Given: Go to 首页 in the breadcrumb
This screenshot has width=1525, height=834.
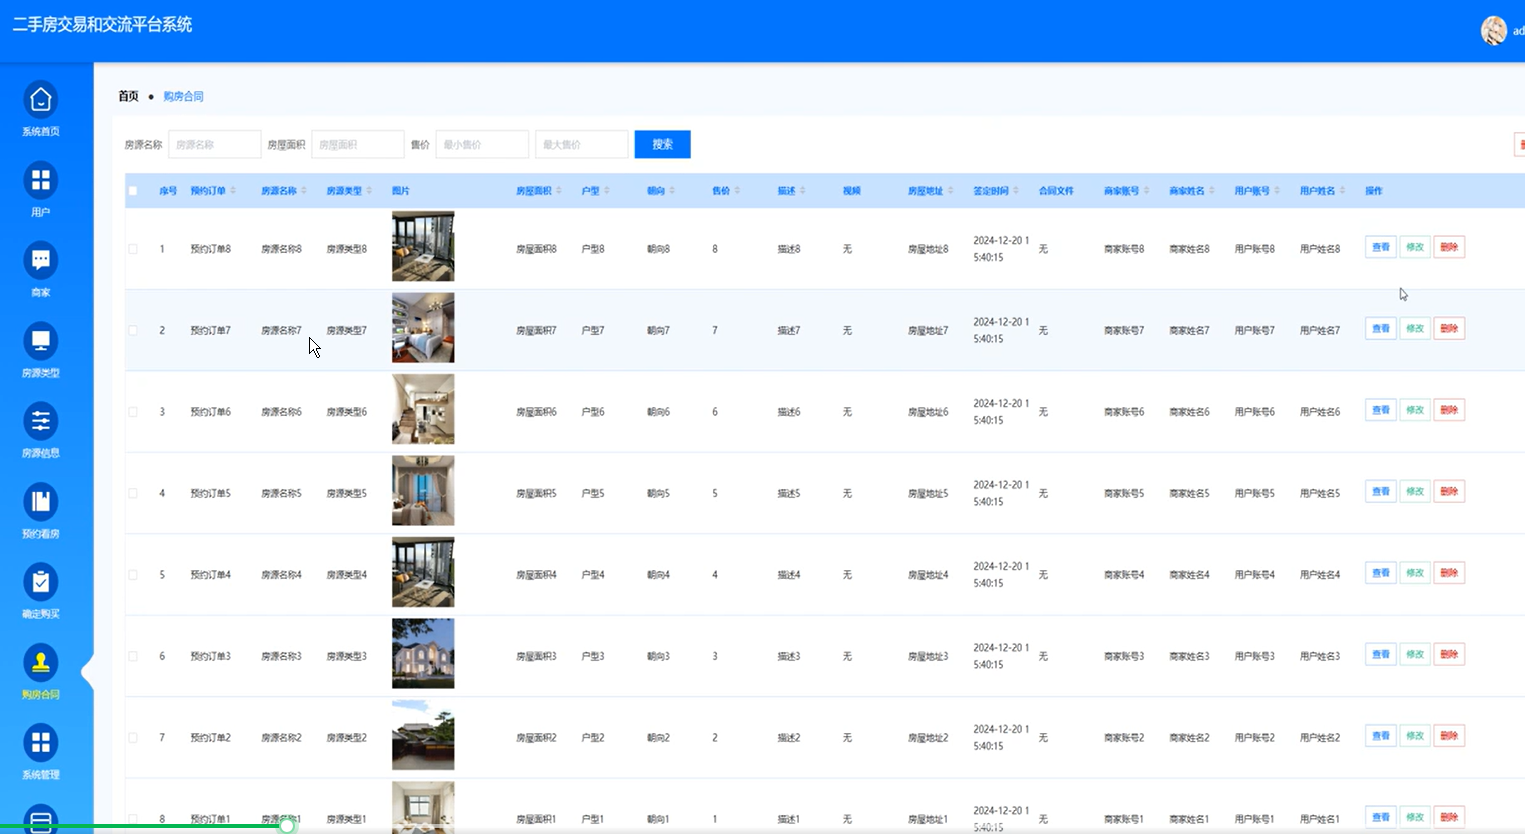Looking at the screenshot, I should tap(128, 96).
